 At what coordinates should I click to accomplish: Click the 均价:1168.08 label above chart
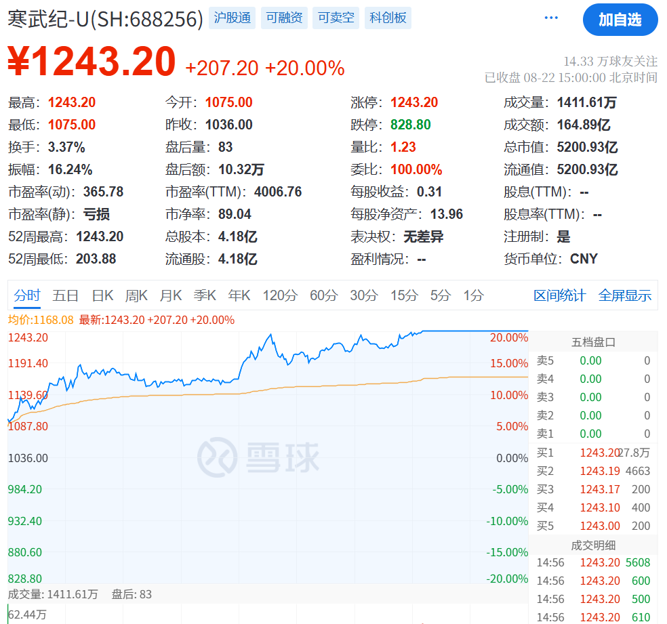pos(41,320)
